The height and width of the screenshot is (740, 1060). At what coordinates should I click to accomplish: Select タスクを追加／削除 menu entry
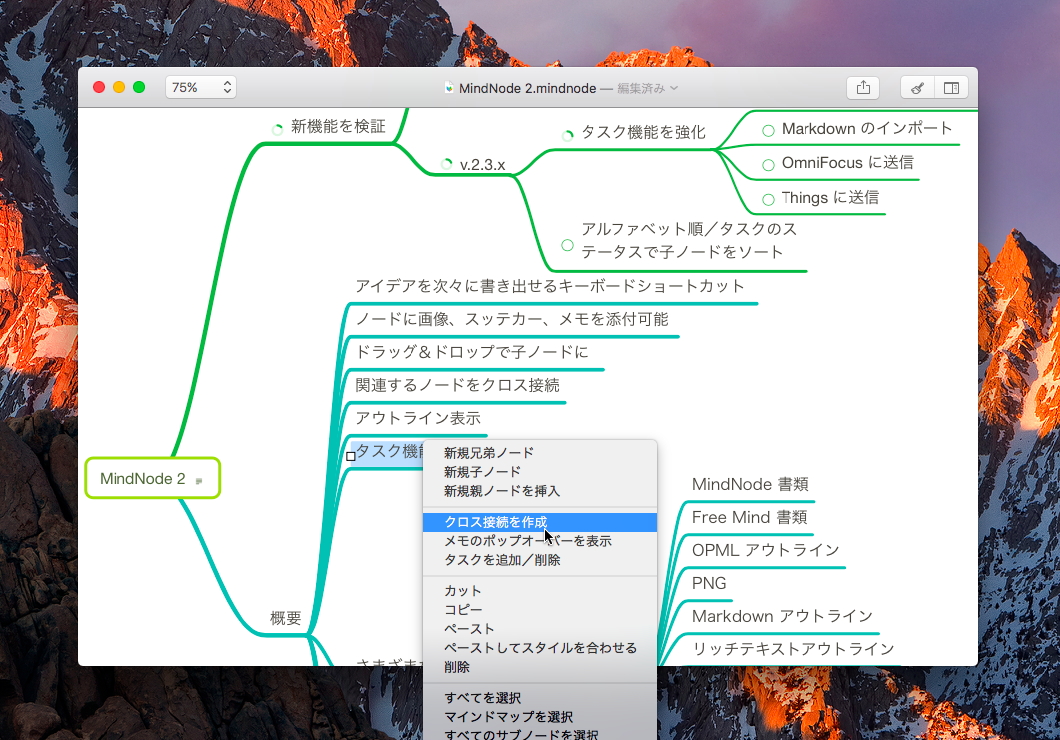tap(539, 560)
